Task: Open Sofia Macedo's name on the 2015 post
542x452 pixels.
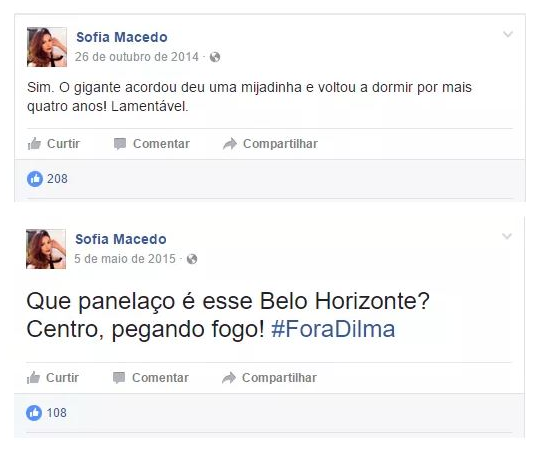Action: click(121, 239)
